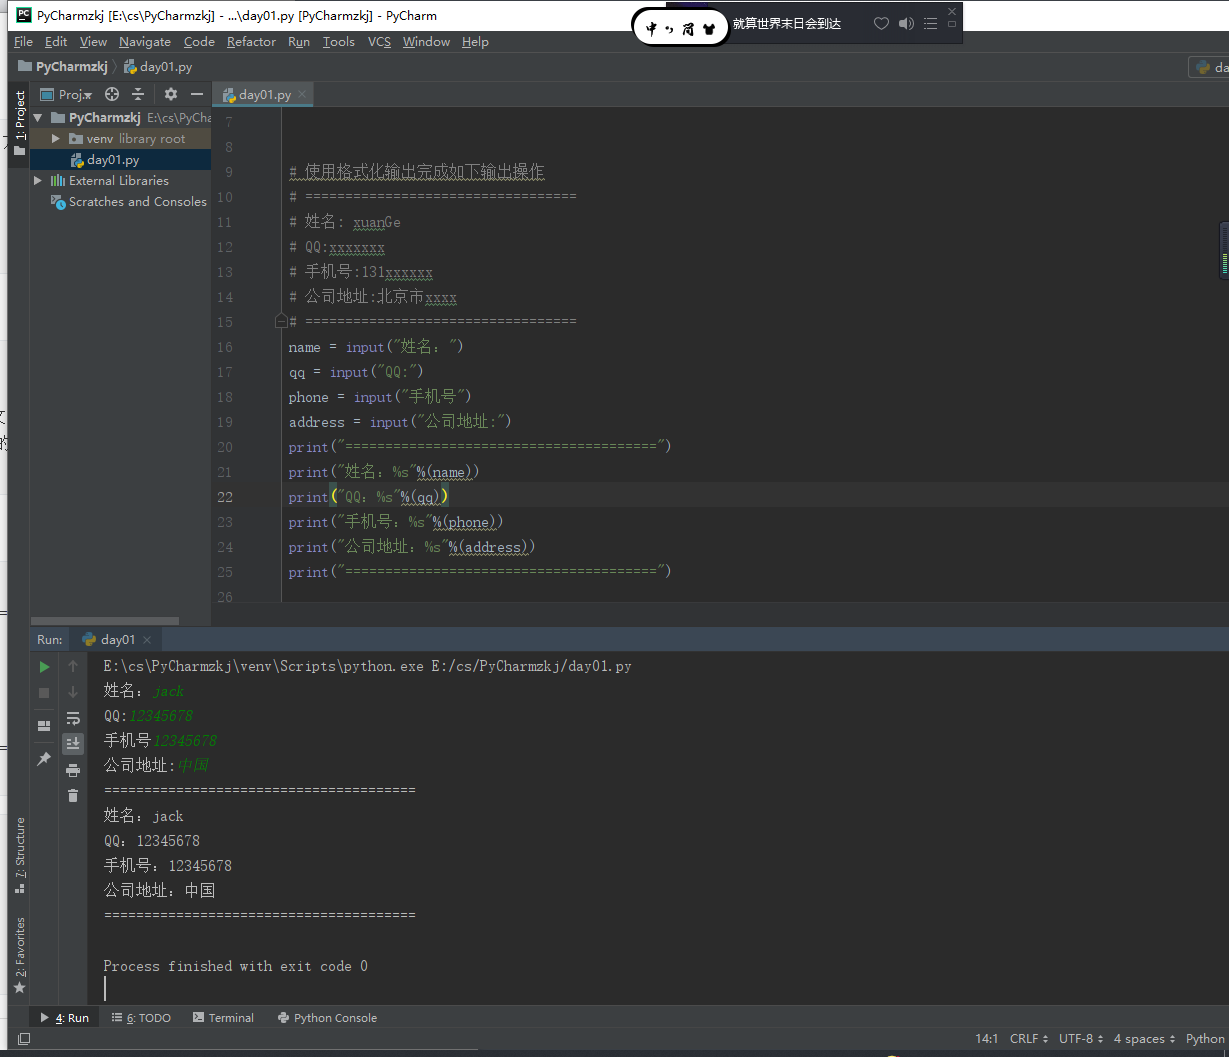Toggle soft-wrap in Run console

point(73,718)
